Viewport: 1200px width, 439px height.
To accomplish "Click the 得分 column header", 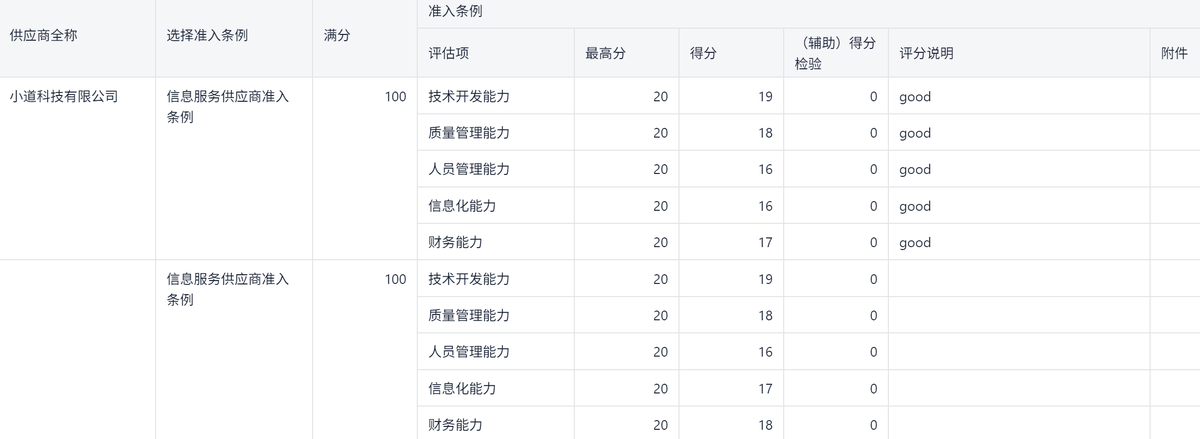I will tap(703, 53).
